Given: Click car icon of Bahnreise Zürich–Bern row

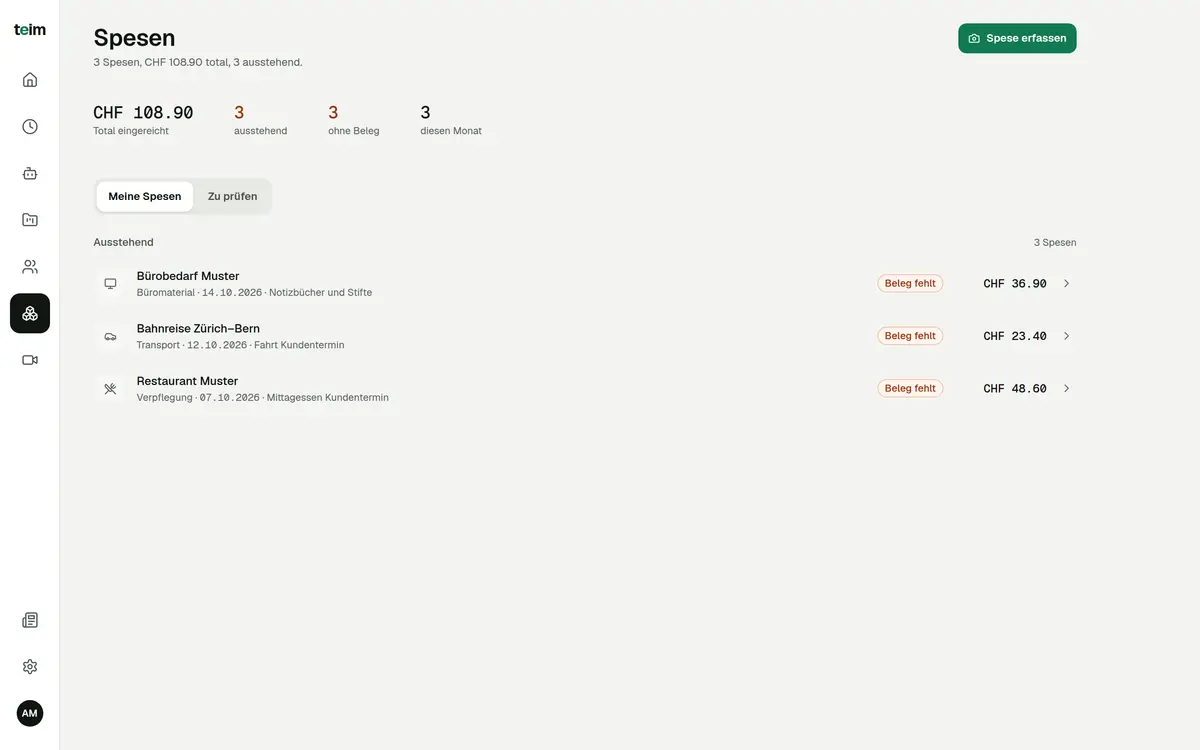Looking at the screenshot, I should [x=110, y=336].
